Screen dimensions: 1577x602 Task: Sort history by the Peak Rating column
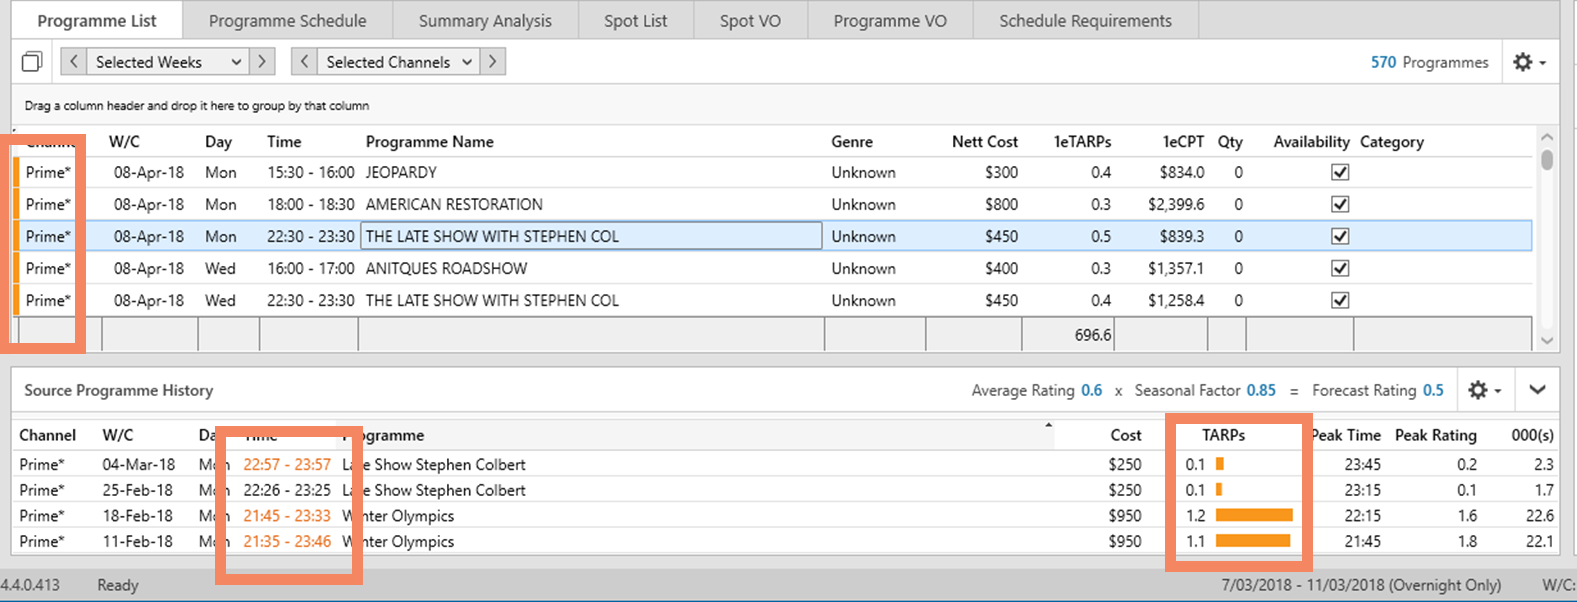coord(1436,435)
